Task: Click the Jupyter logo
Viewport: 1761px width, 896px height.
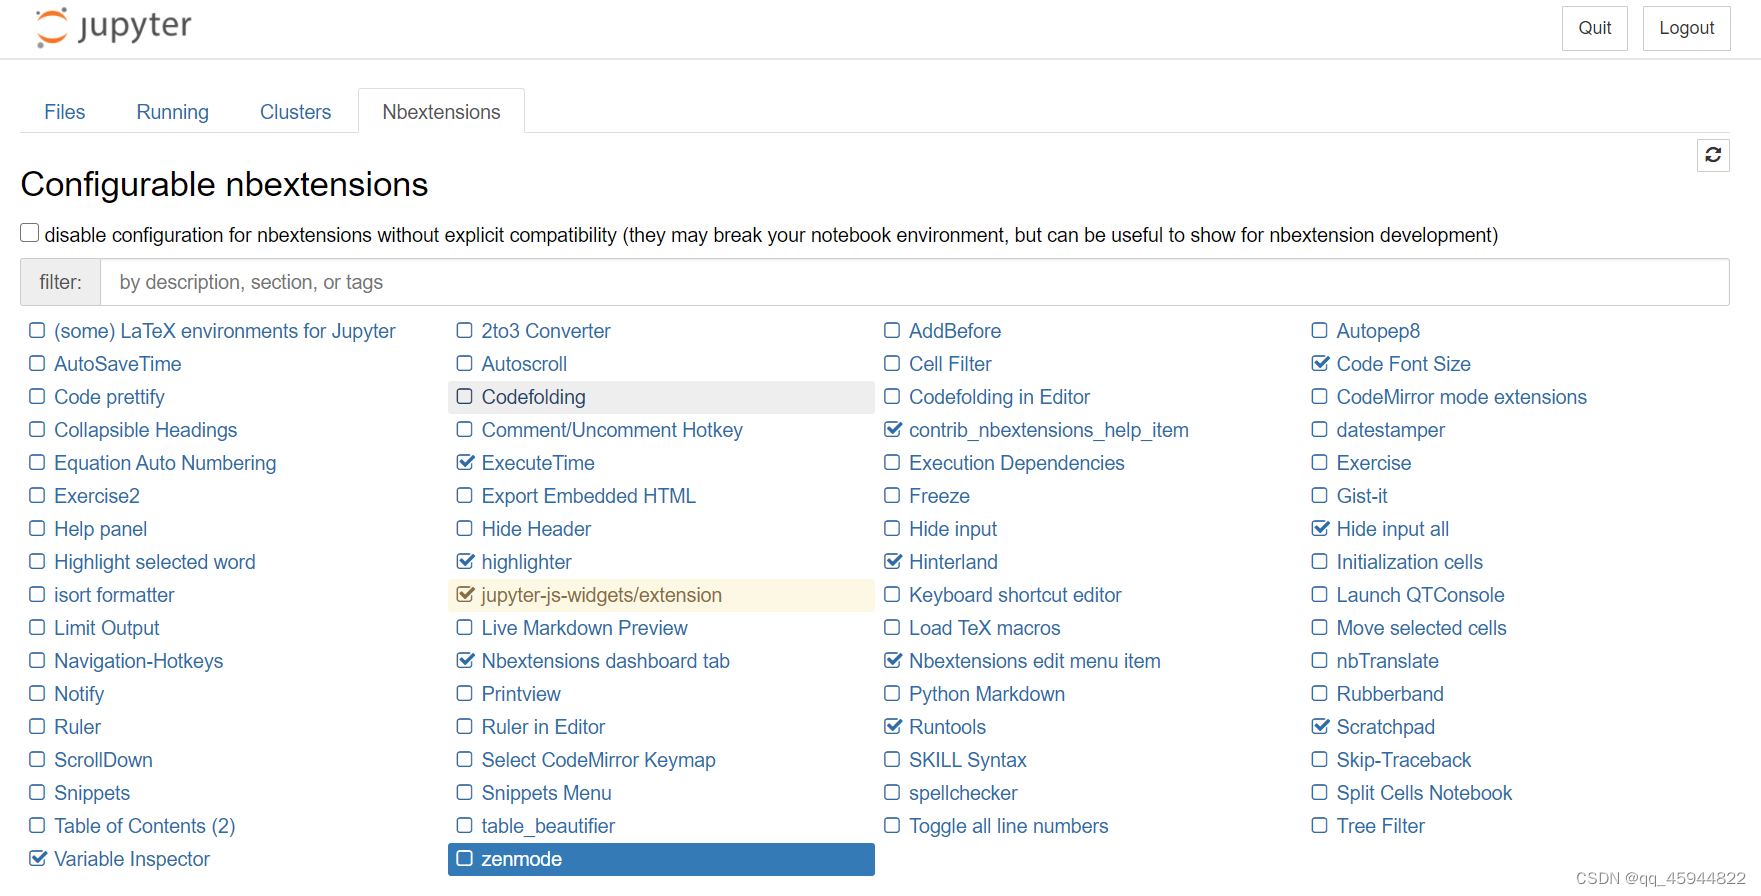Action: tap(113, 27)
